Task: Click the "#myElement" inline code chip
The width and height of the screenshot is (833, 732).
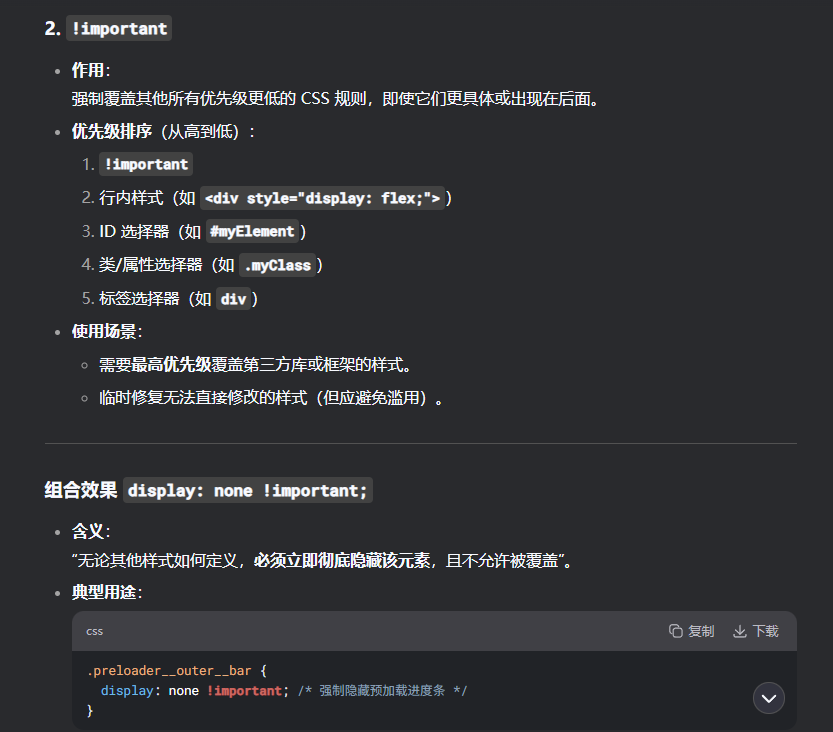Action: point(251,231)
